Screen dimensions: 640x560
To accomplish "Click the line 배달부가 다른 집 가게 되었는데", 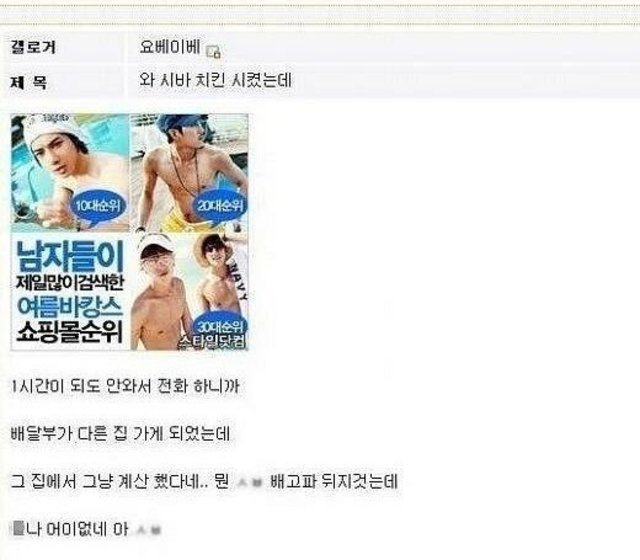I will [120, 433].
